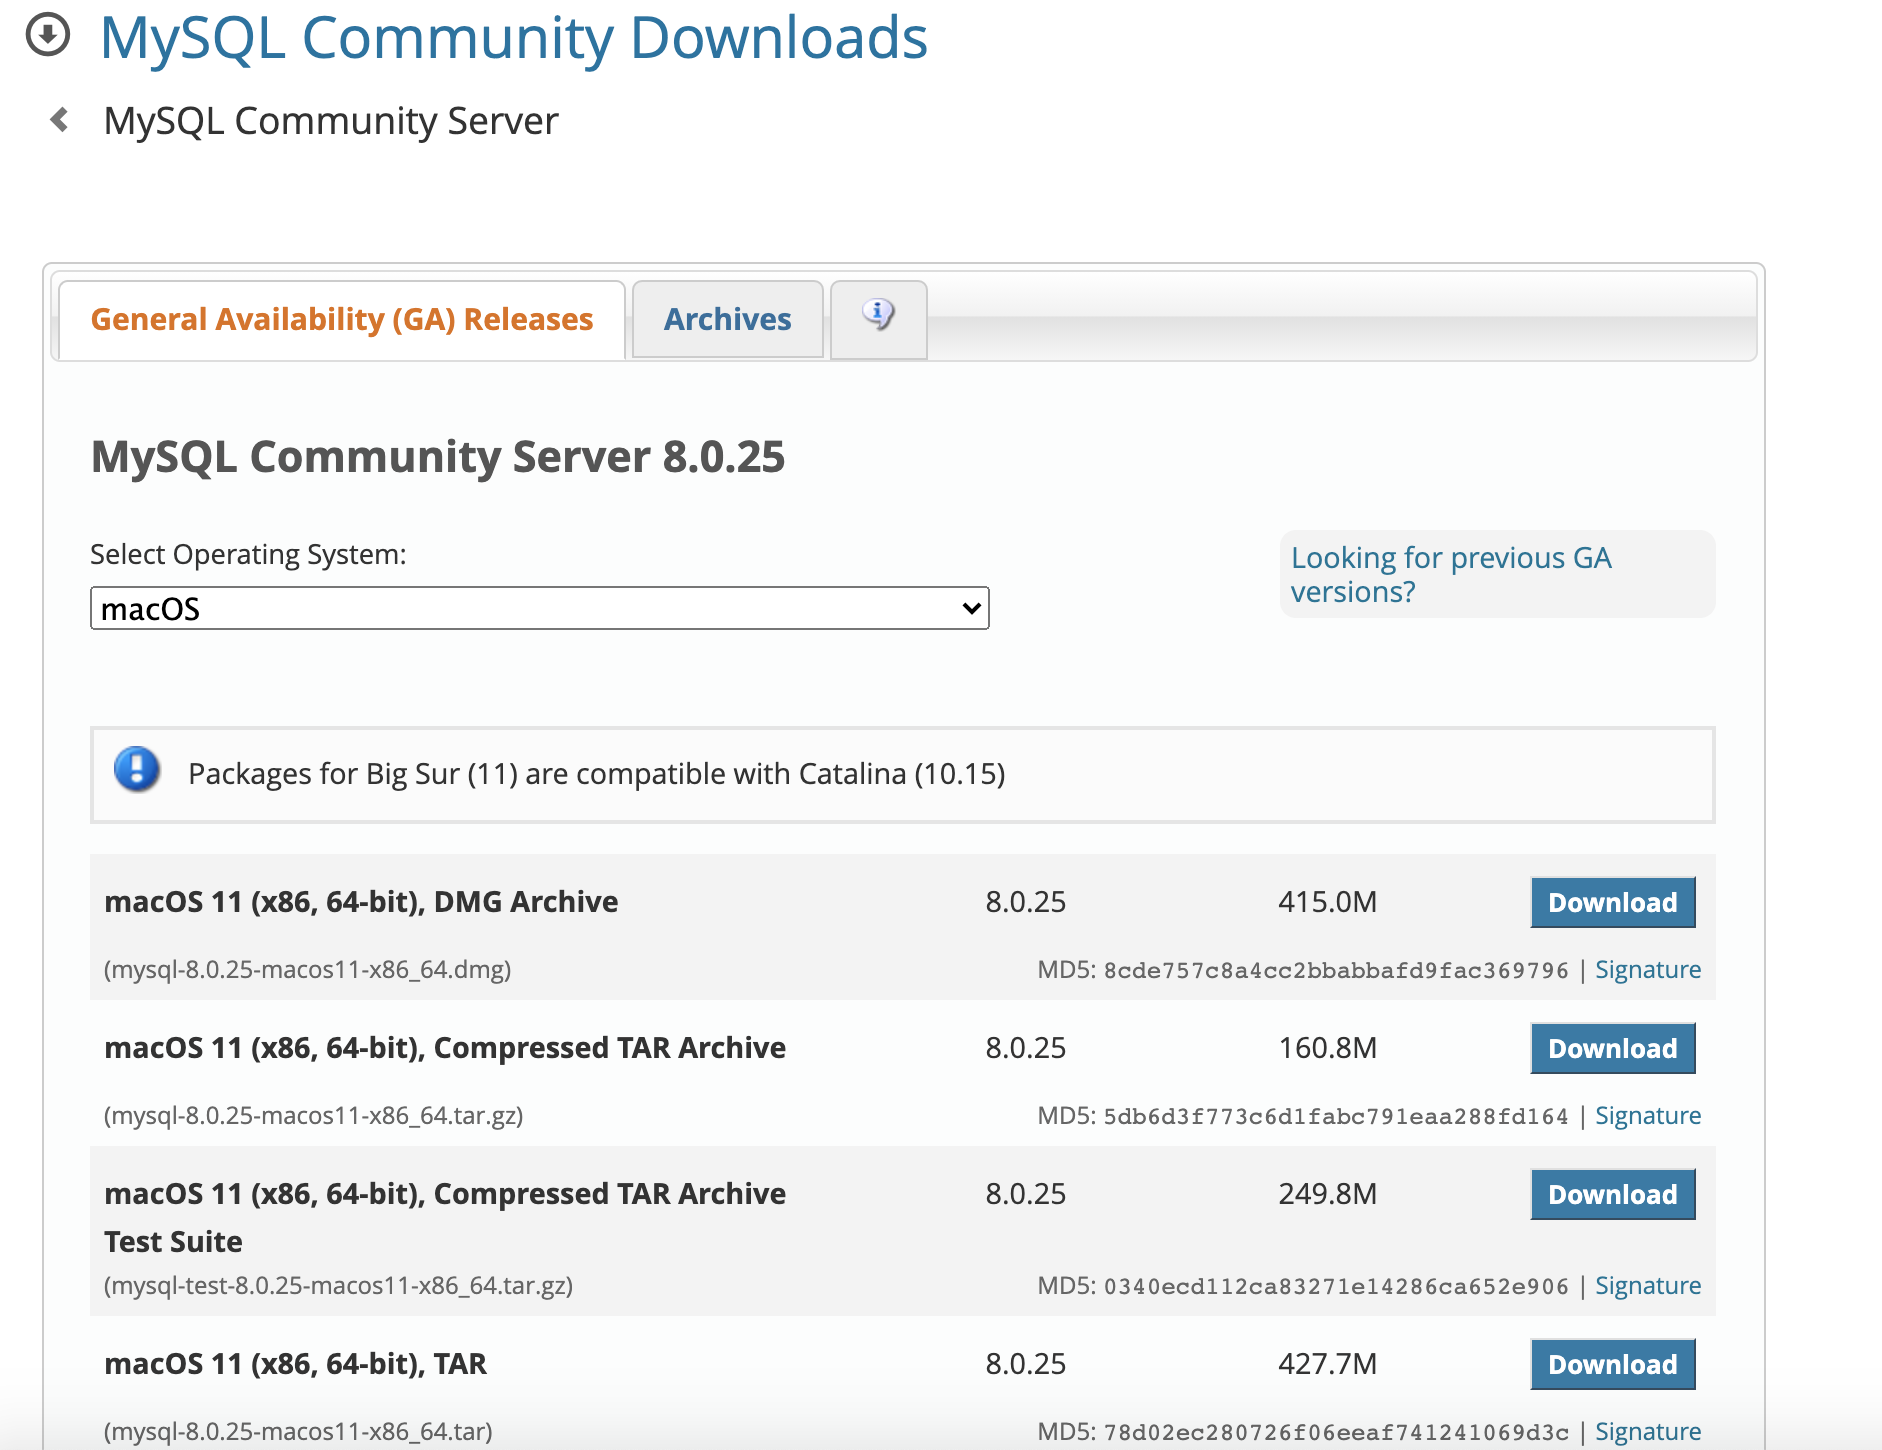1882x1450 pixels.
Task: Click MD5 hash 5db6d3f773c6d1fabc791eaa288fd164
Action: coord(1336,1116)
